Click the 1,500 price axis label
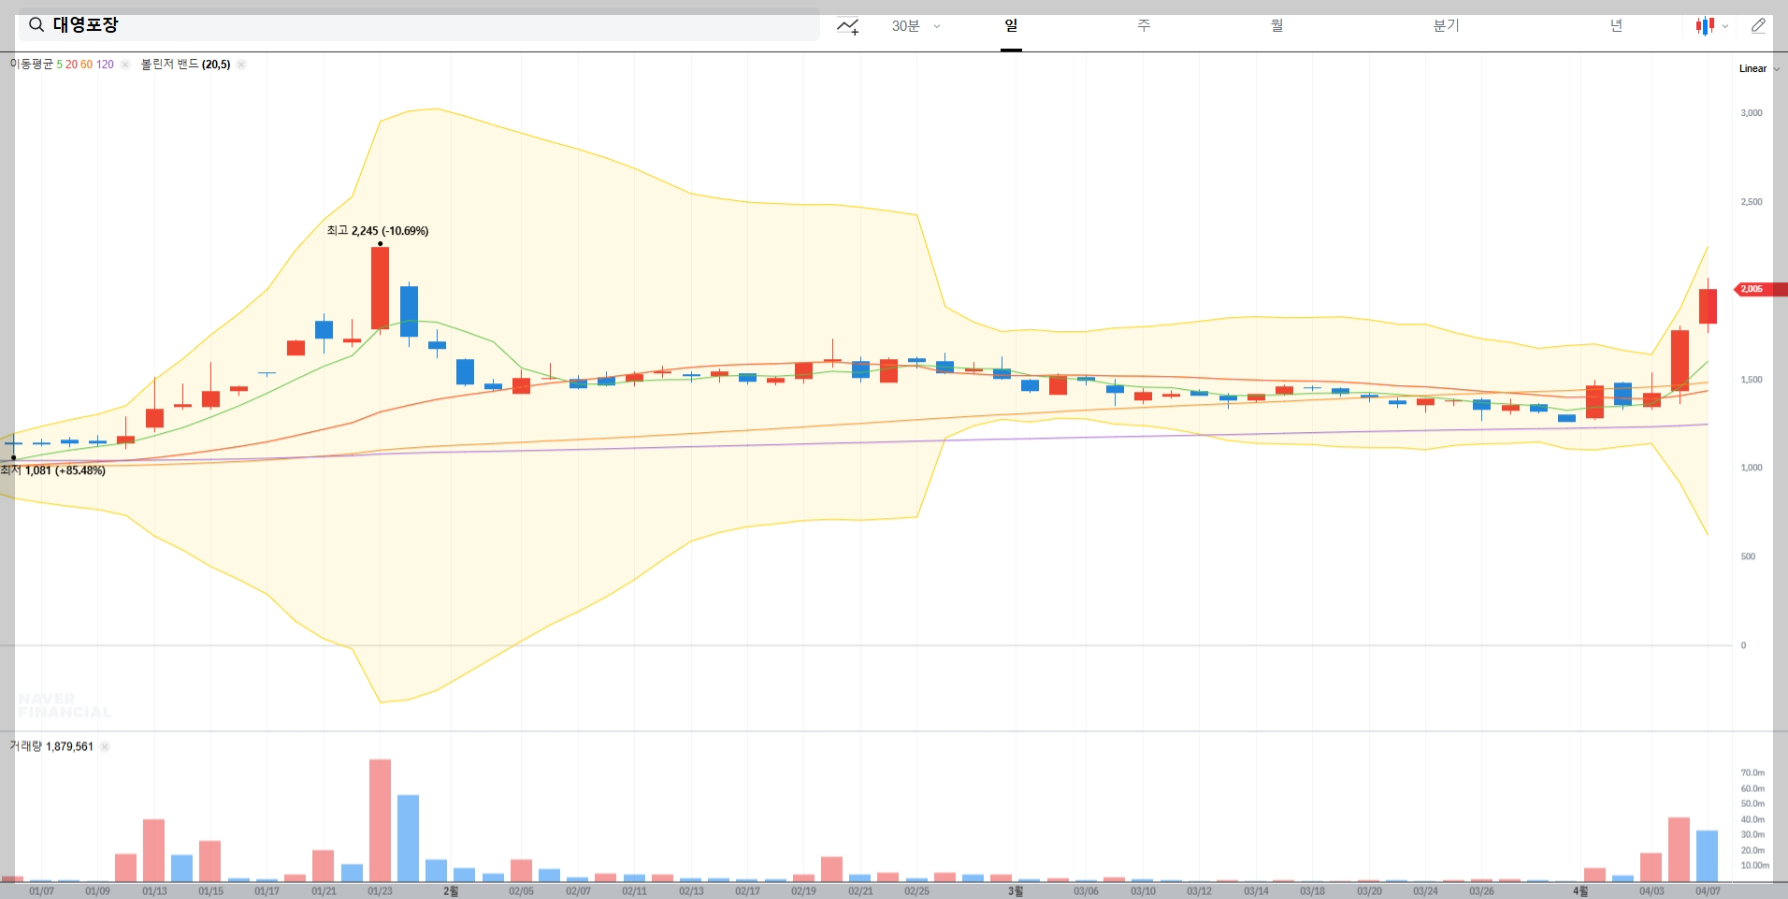The image size is (1788, 899). tap(1751, 380)
